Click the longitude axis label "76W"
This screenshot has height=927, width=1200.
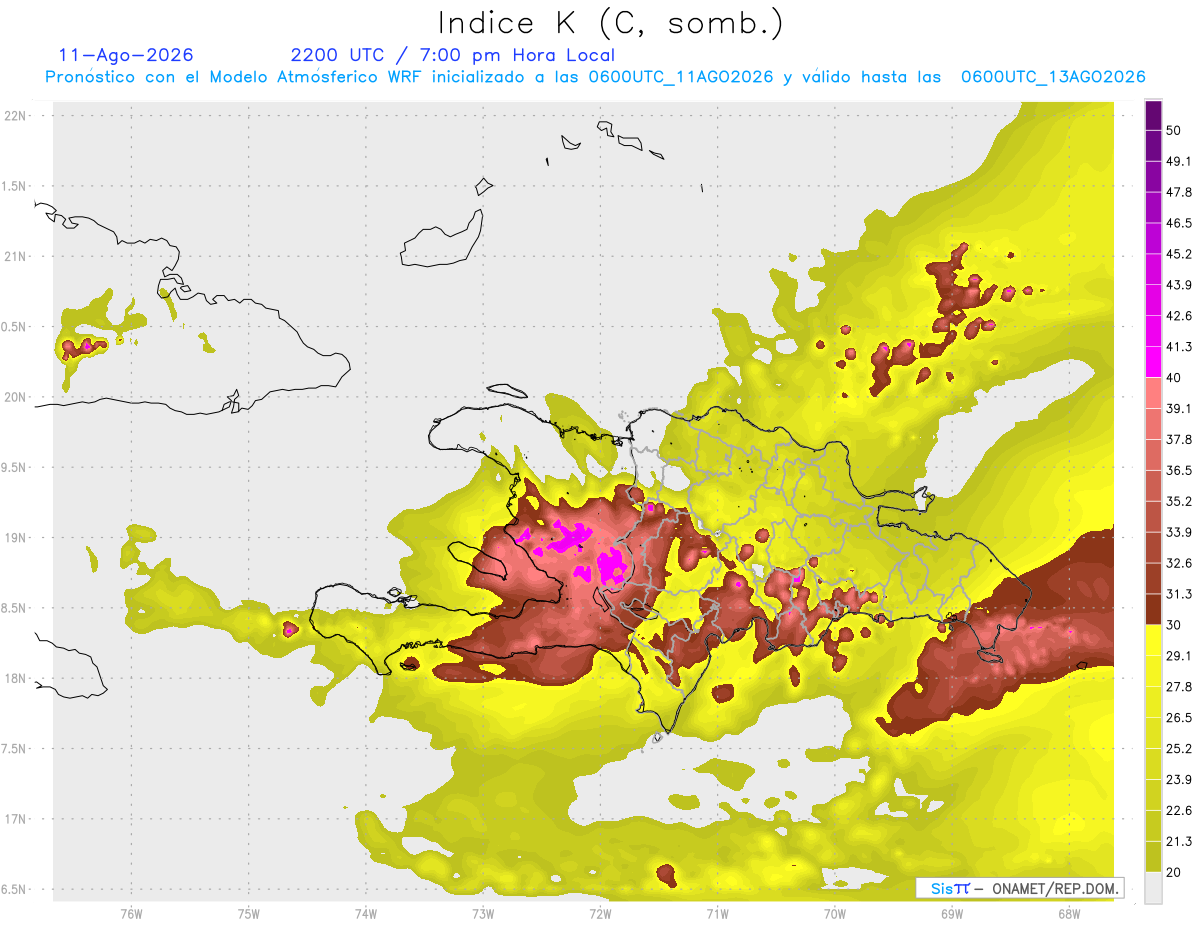point(131,914)
